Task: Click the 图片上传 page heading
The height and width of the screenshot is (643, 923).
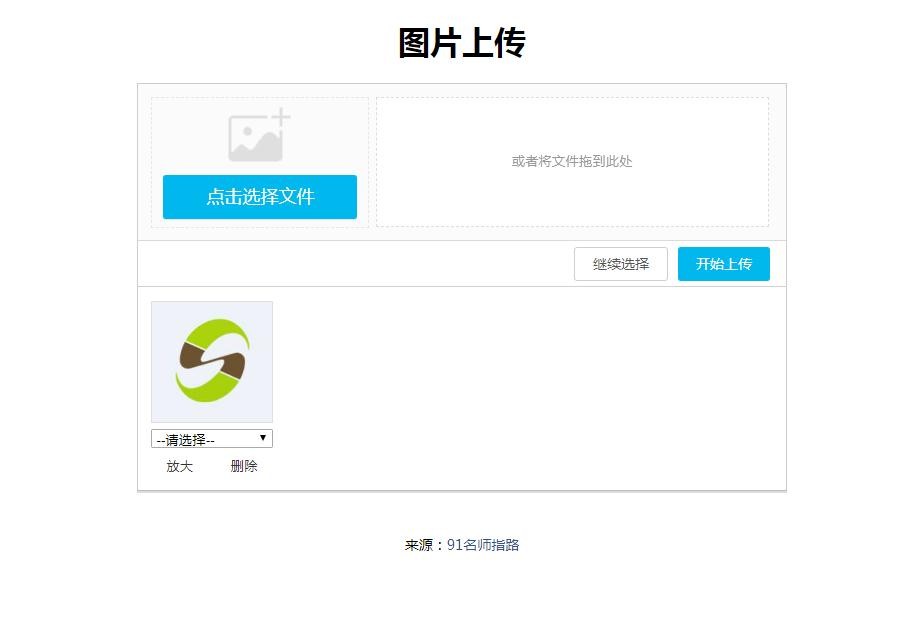Action: point(462,43)
